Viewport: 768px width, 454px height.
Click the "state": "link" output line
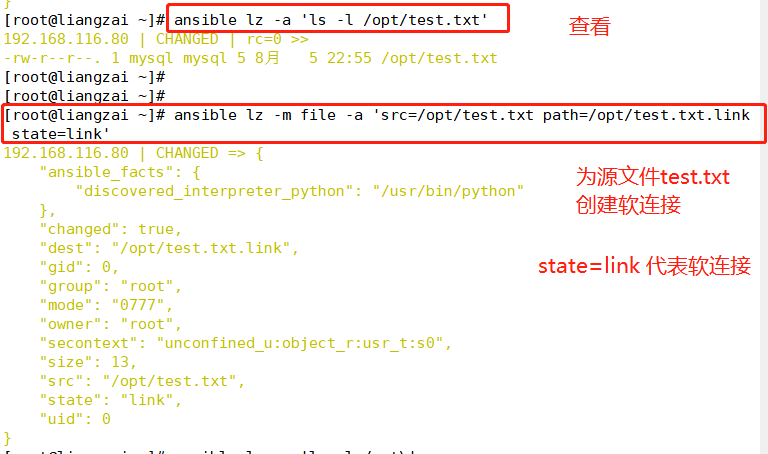111,400
